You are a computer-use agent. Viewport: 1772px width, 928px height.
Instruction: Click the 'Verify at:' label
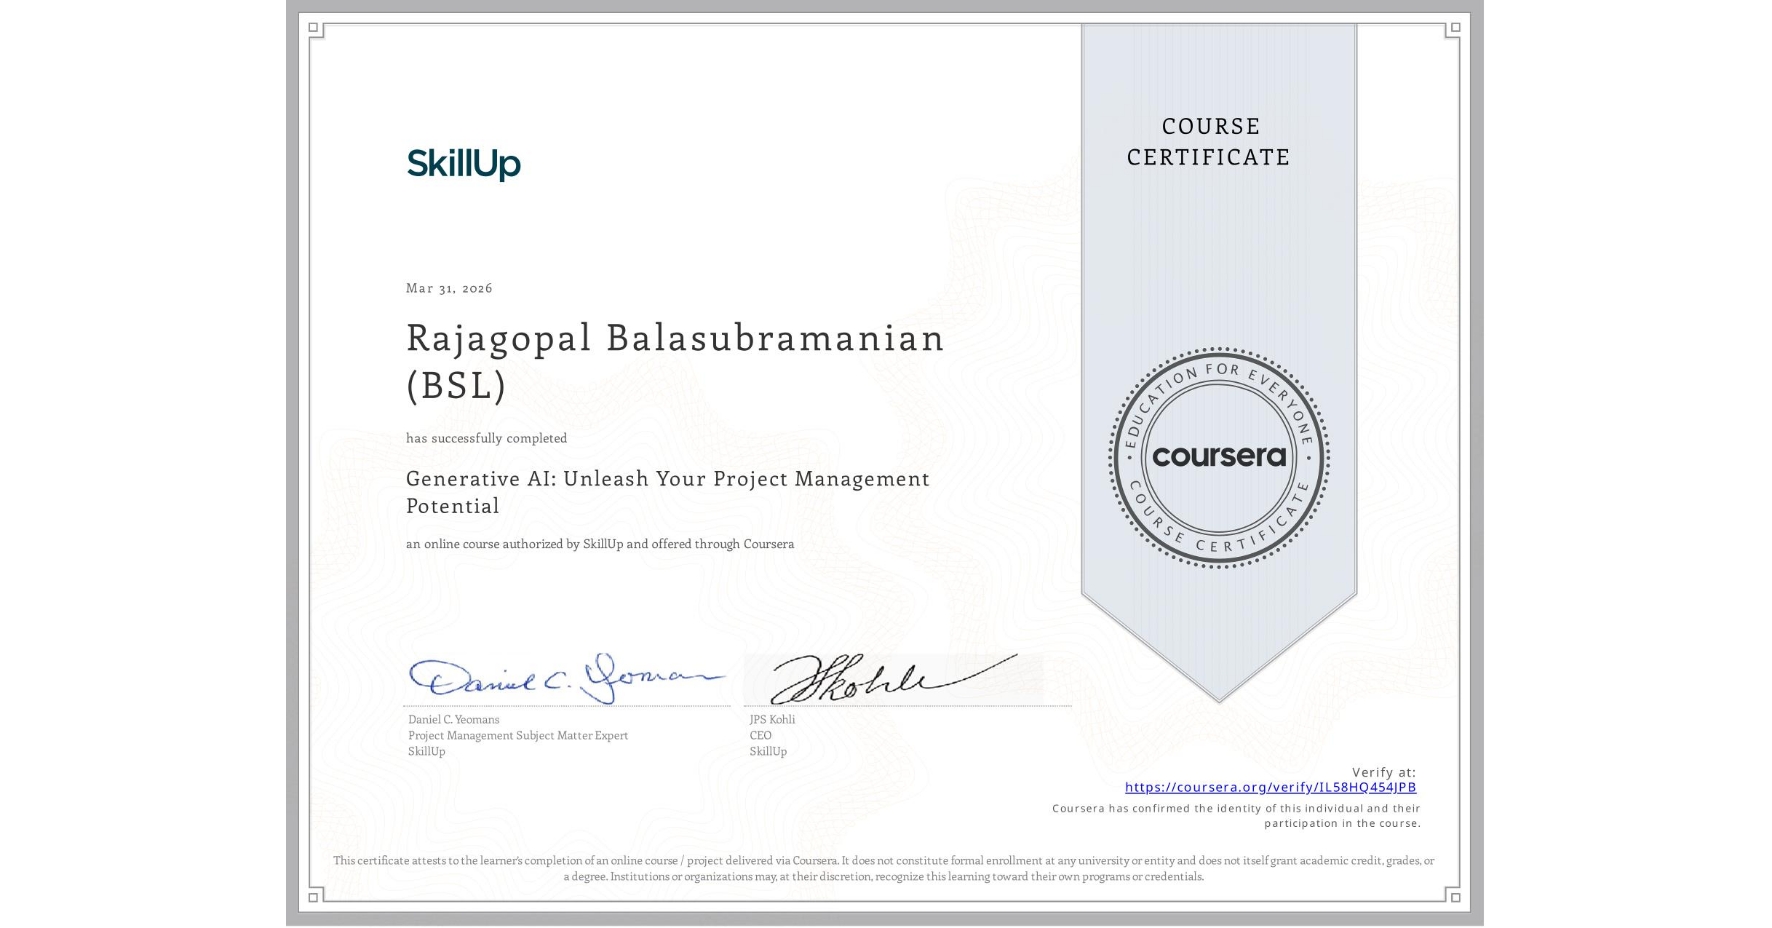point(1384,772)
